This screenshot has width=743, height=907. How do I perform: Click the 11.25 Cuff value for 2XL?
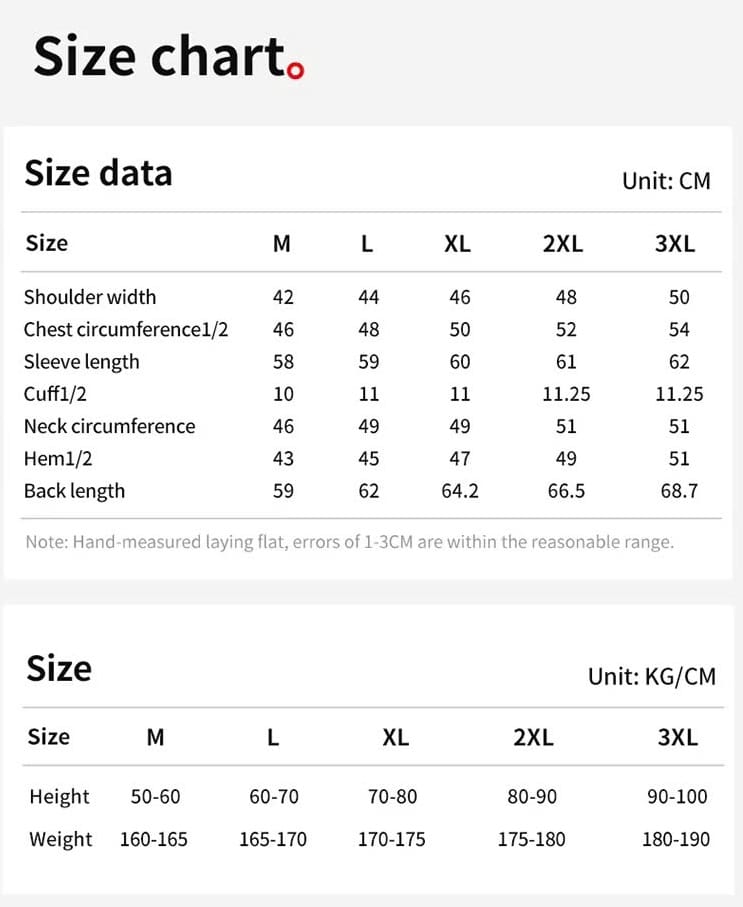coord(566,394)
